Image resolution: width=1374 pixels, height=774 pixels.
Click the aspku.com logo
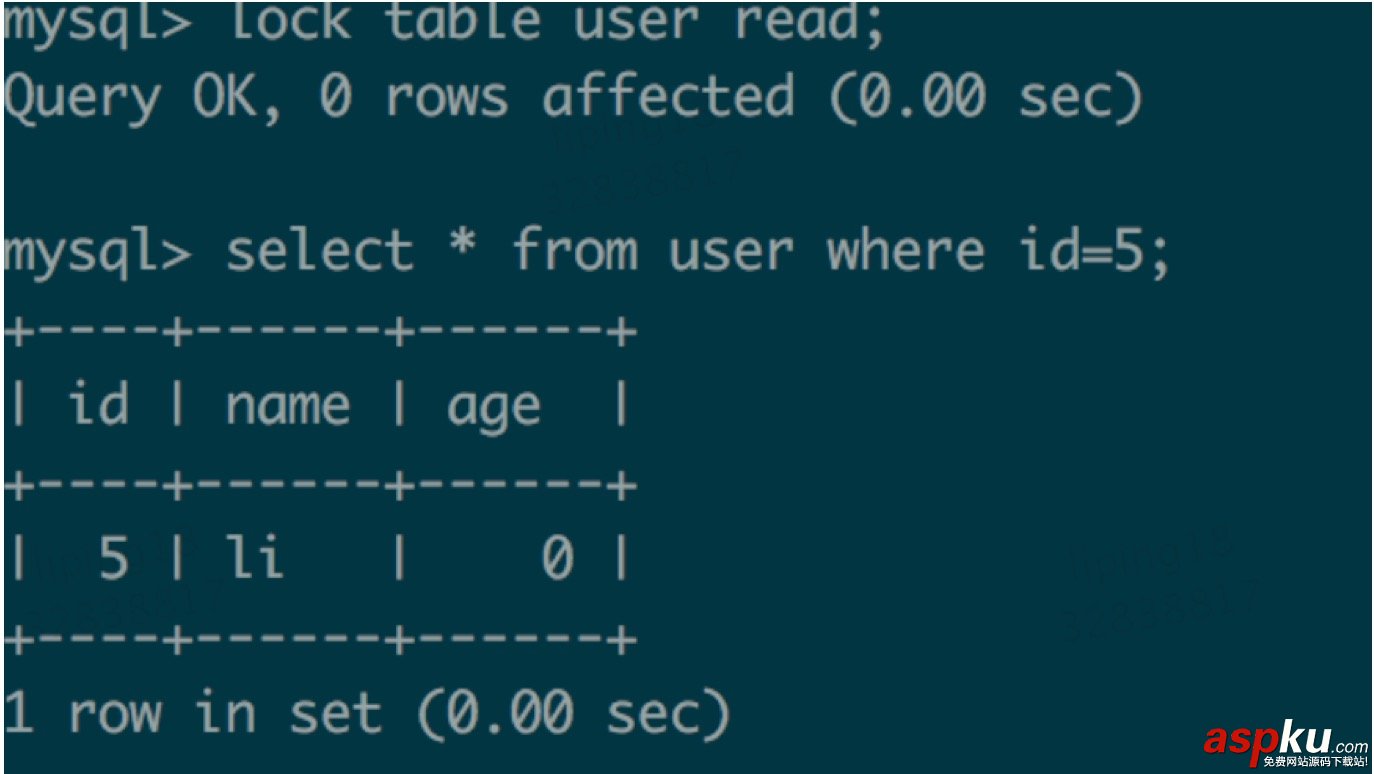coord(1285,740)
